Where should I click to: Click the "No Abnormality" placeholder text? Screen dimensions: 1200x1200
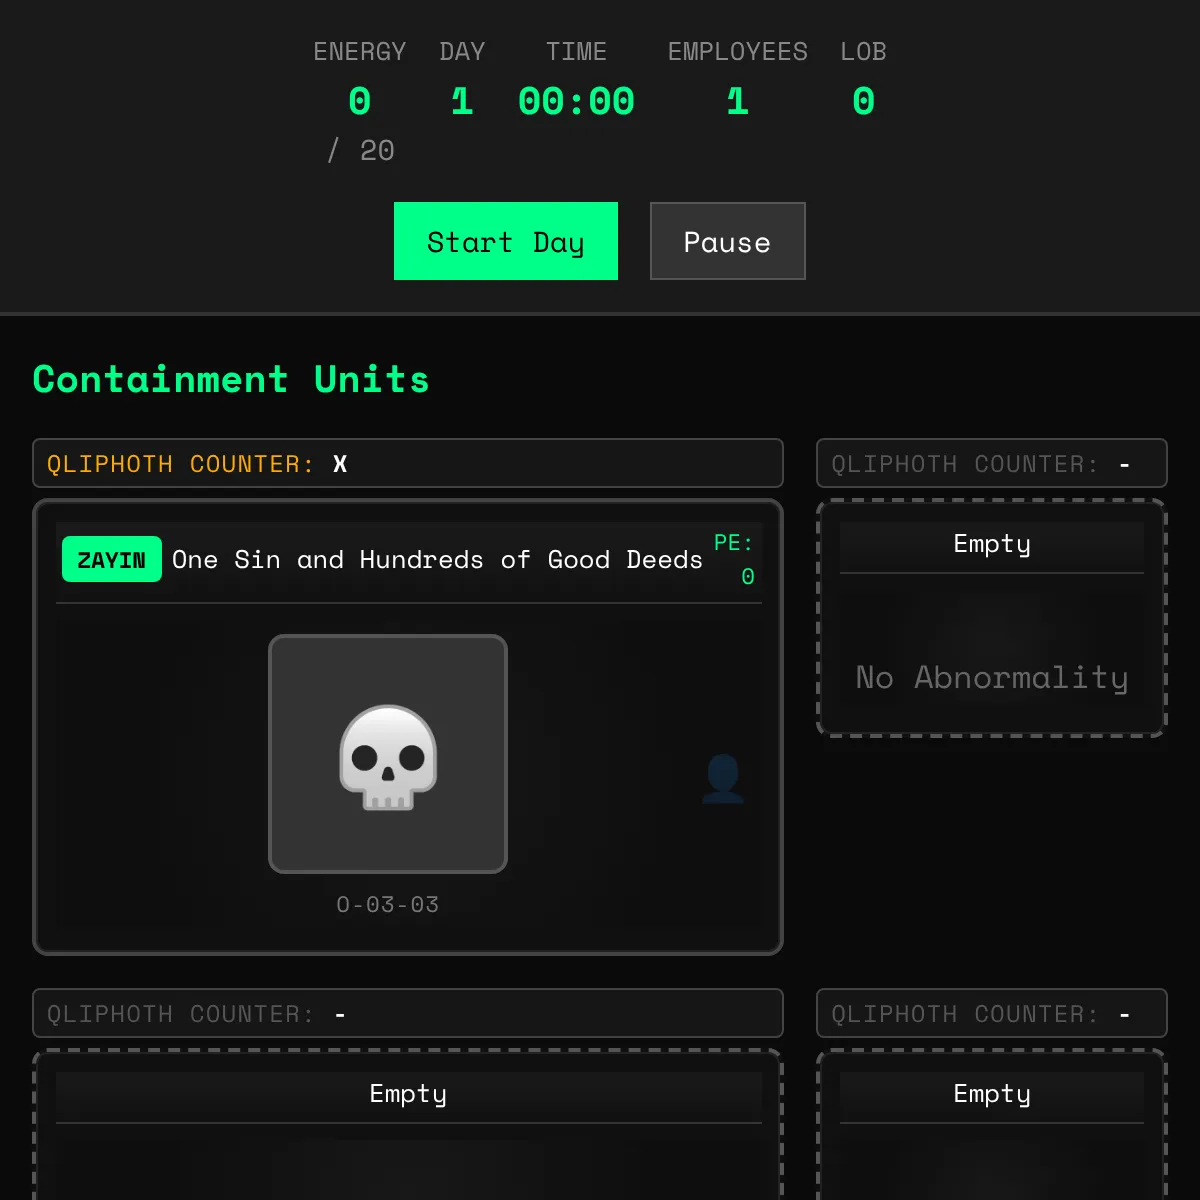coord(992,678)
